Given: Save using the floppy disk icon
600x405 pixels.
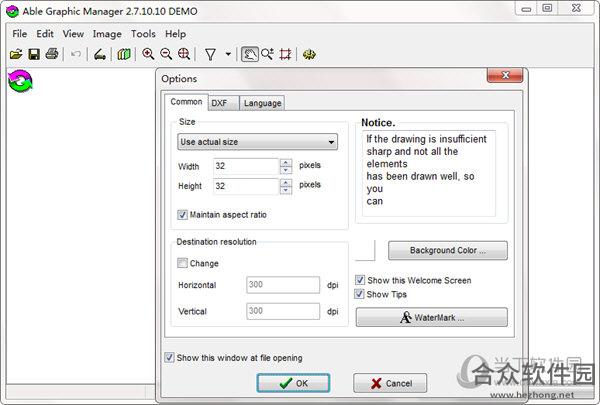Looking at the screenshot, I should [34, 54].
